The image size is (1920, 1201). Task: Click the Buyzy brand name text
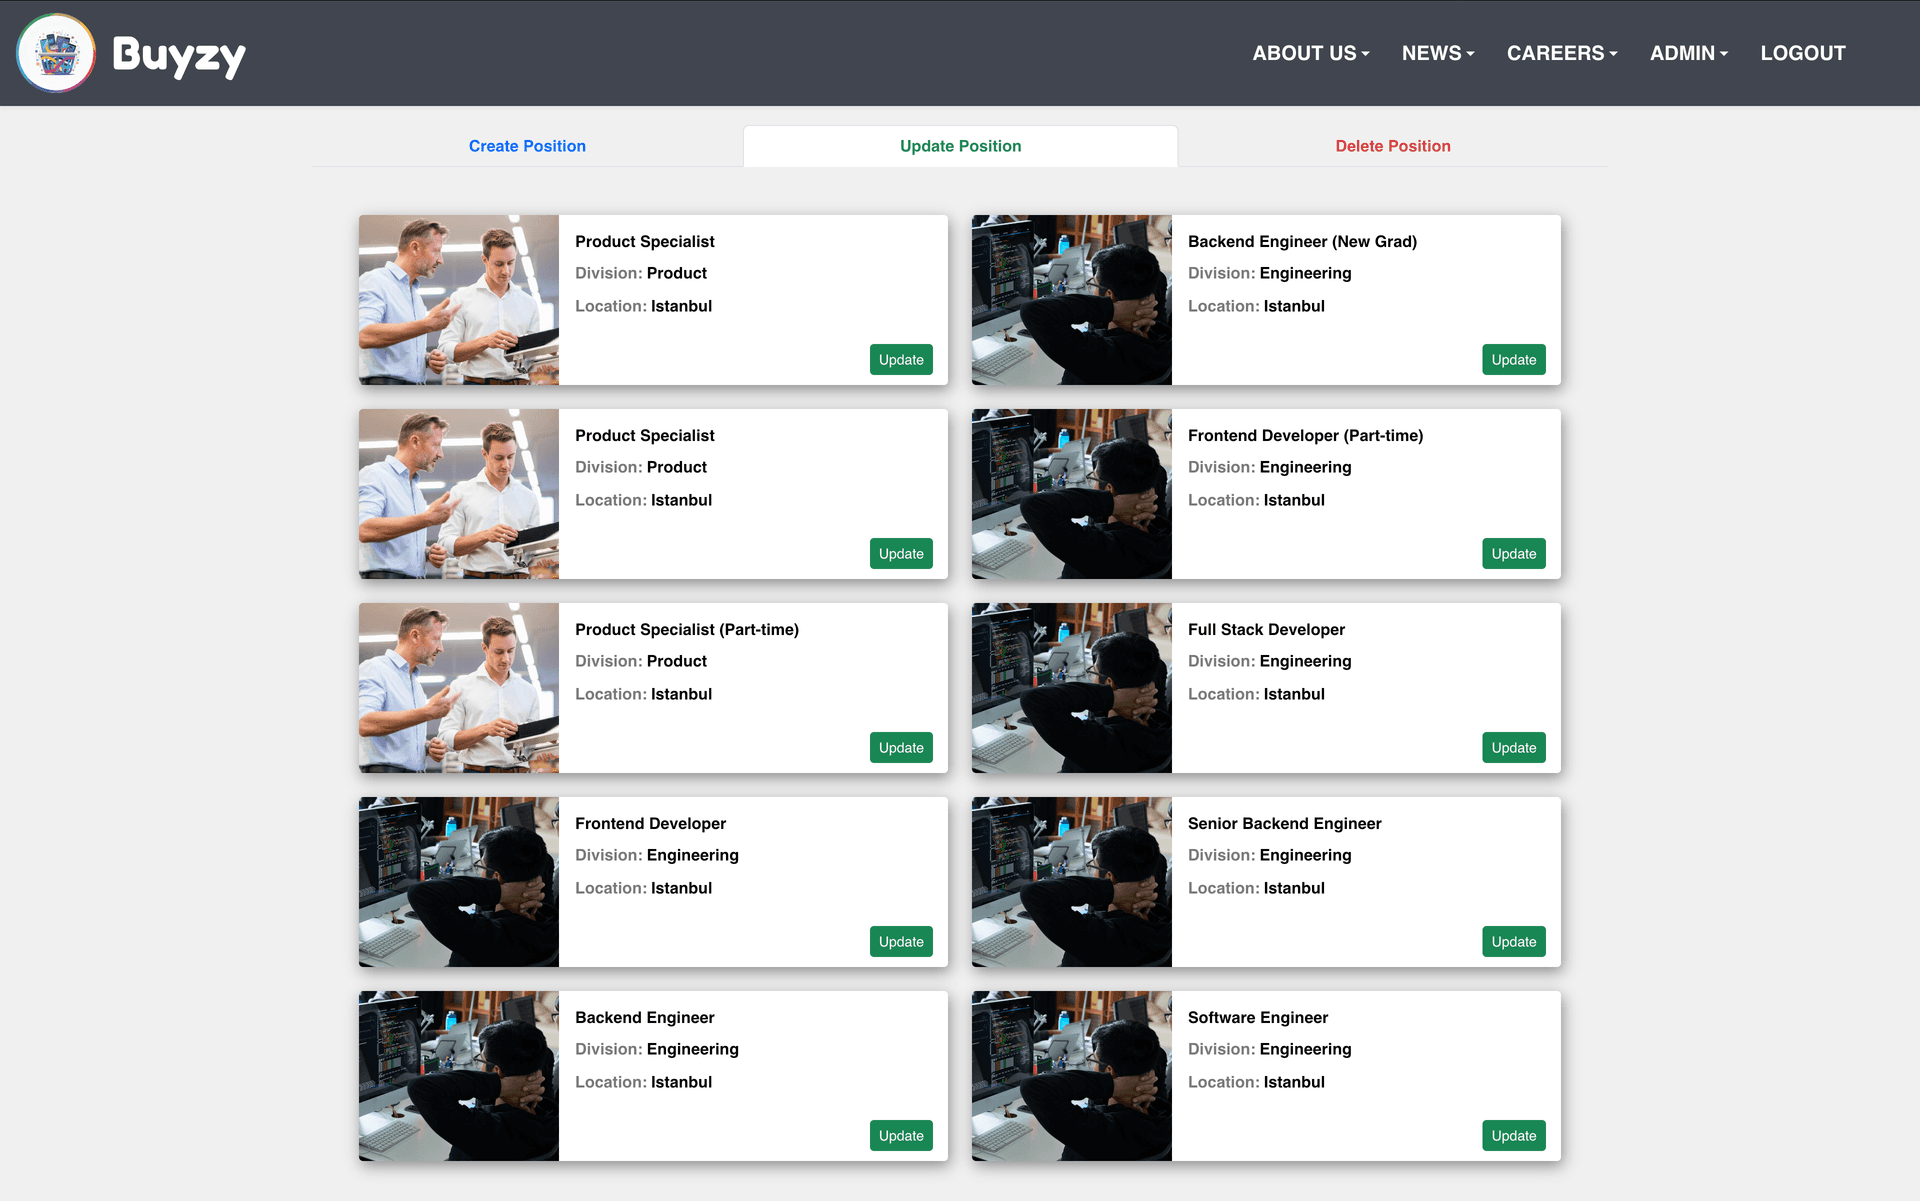tap(179, 55)
